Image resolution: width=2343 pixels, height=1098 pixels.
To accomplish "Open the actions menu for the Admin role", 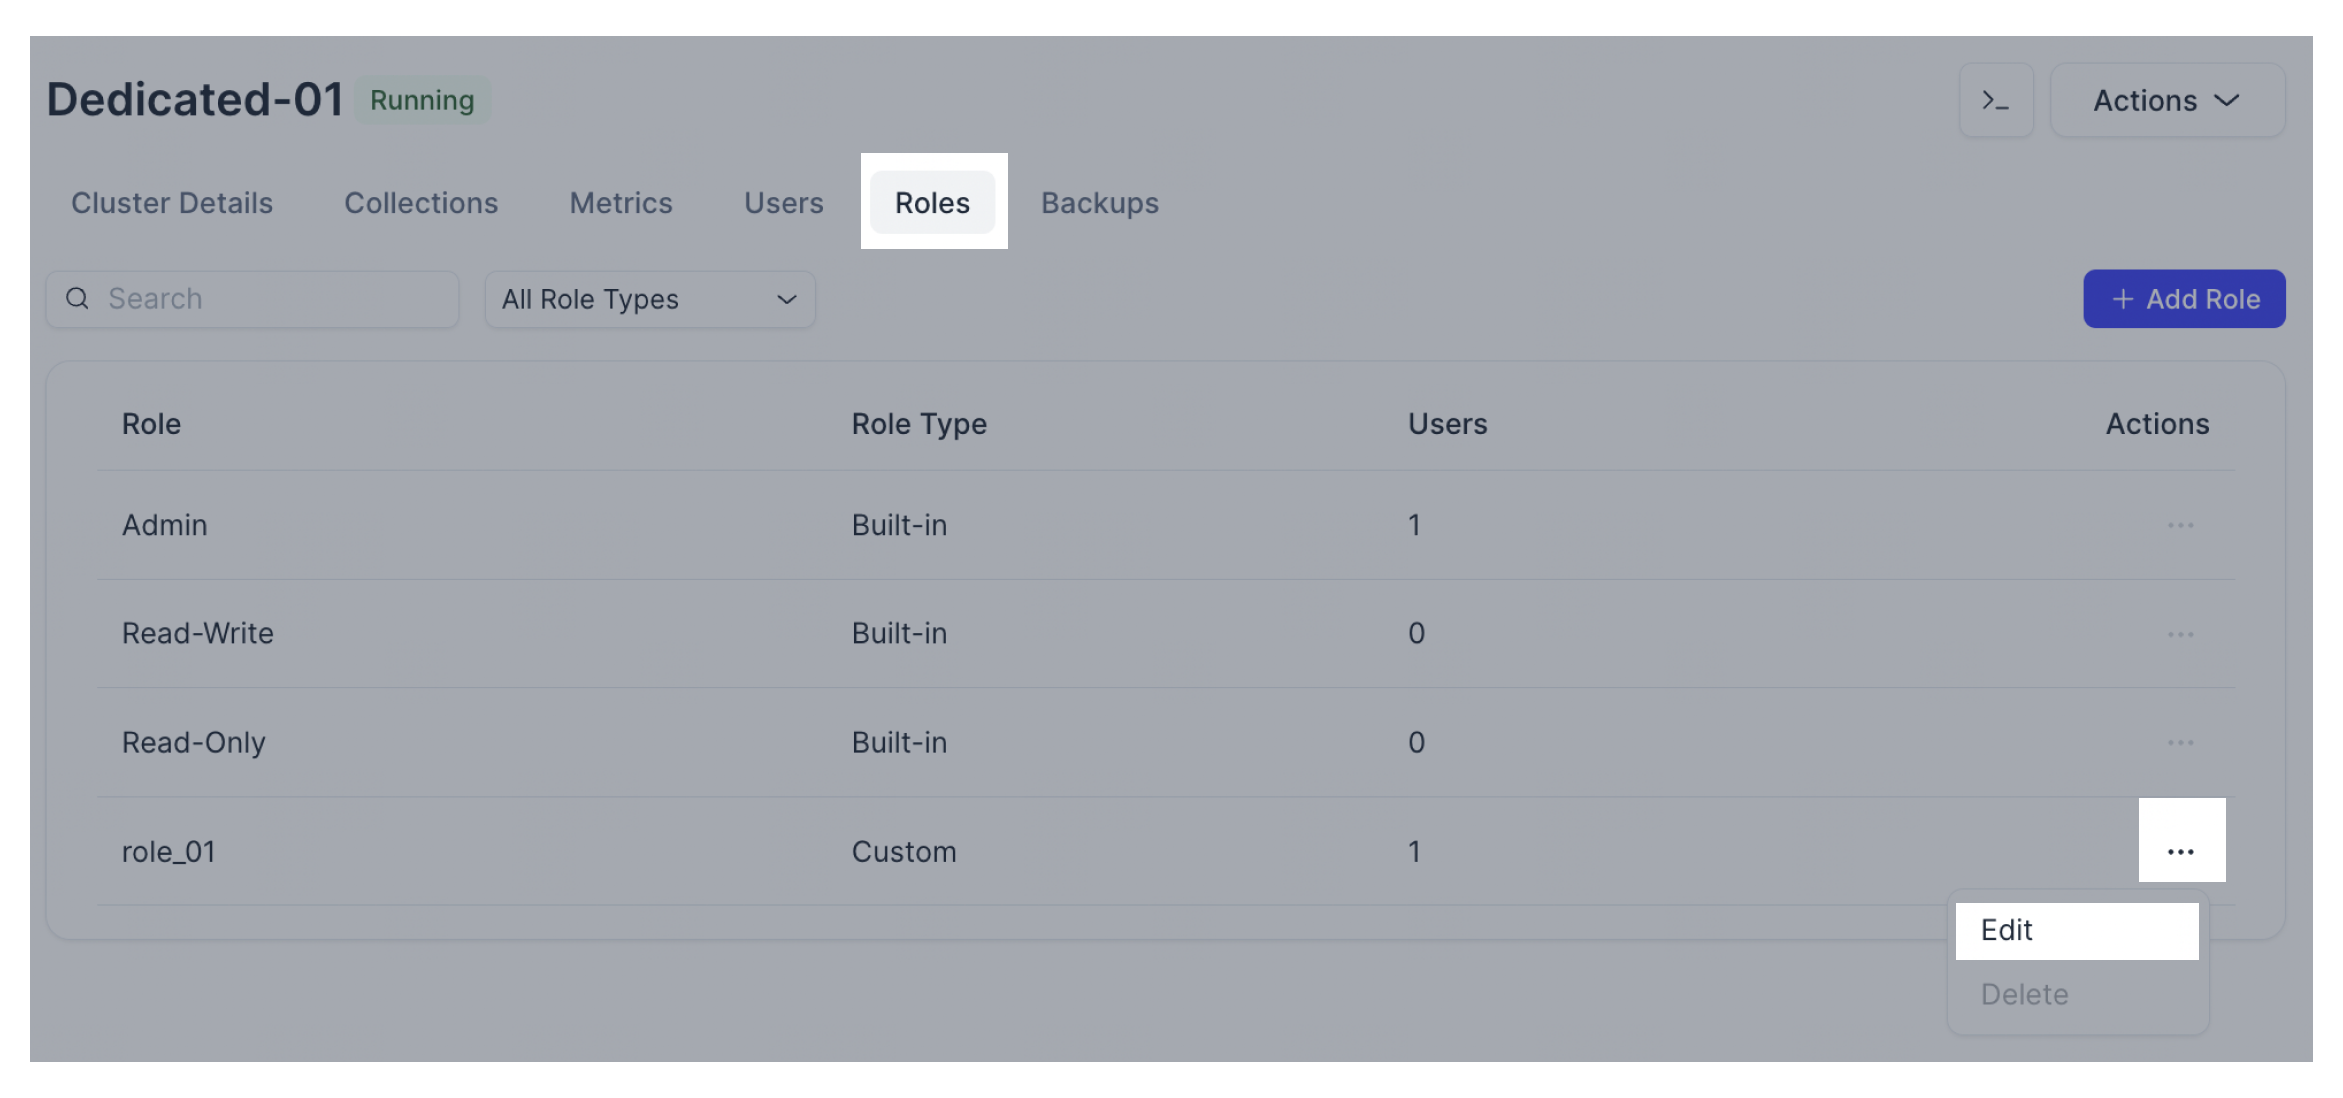I will [2181, 524].
